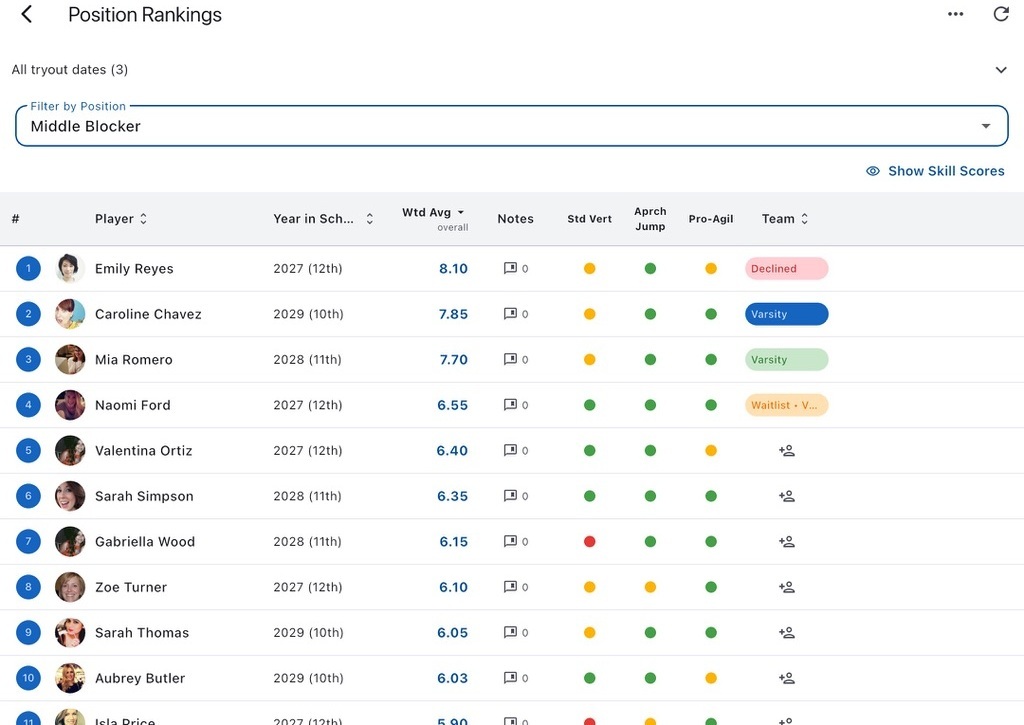Click Naomi Ford's Waitlist badge
The height and width of the screenshot is (725, 1024).
coord(786,405)
